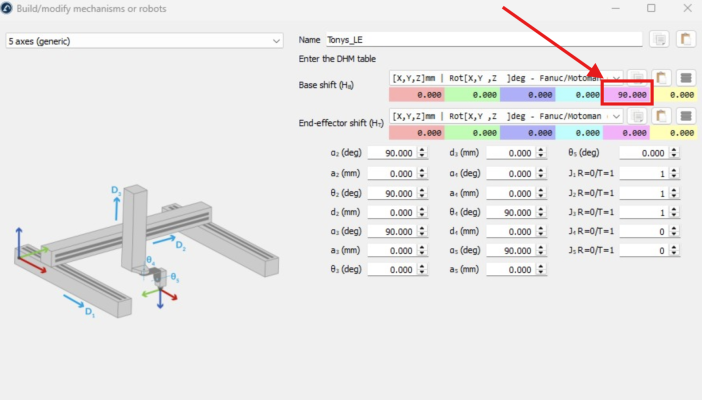Increase θ₅ (deg) with its up arrow

tap(674, 150)
